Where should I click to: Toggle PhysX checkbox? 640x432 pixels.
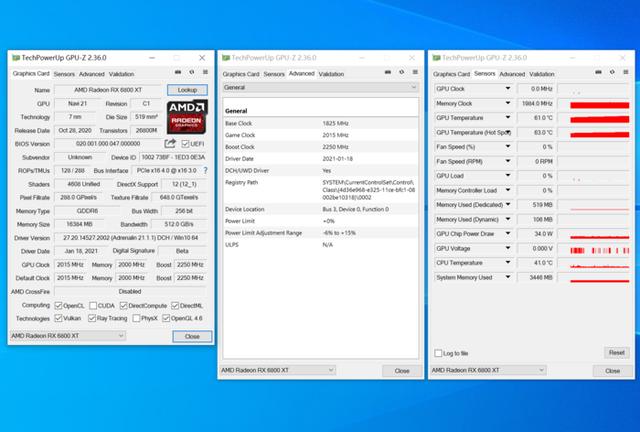136,318
